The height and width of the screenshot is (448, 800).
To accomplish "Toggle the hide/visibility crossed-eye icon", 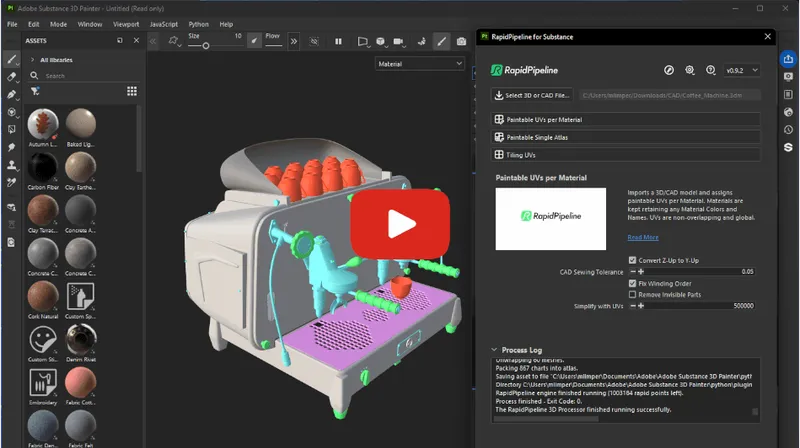I will pyautogui.click(x=314, y=41).
